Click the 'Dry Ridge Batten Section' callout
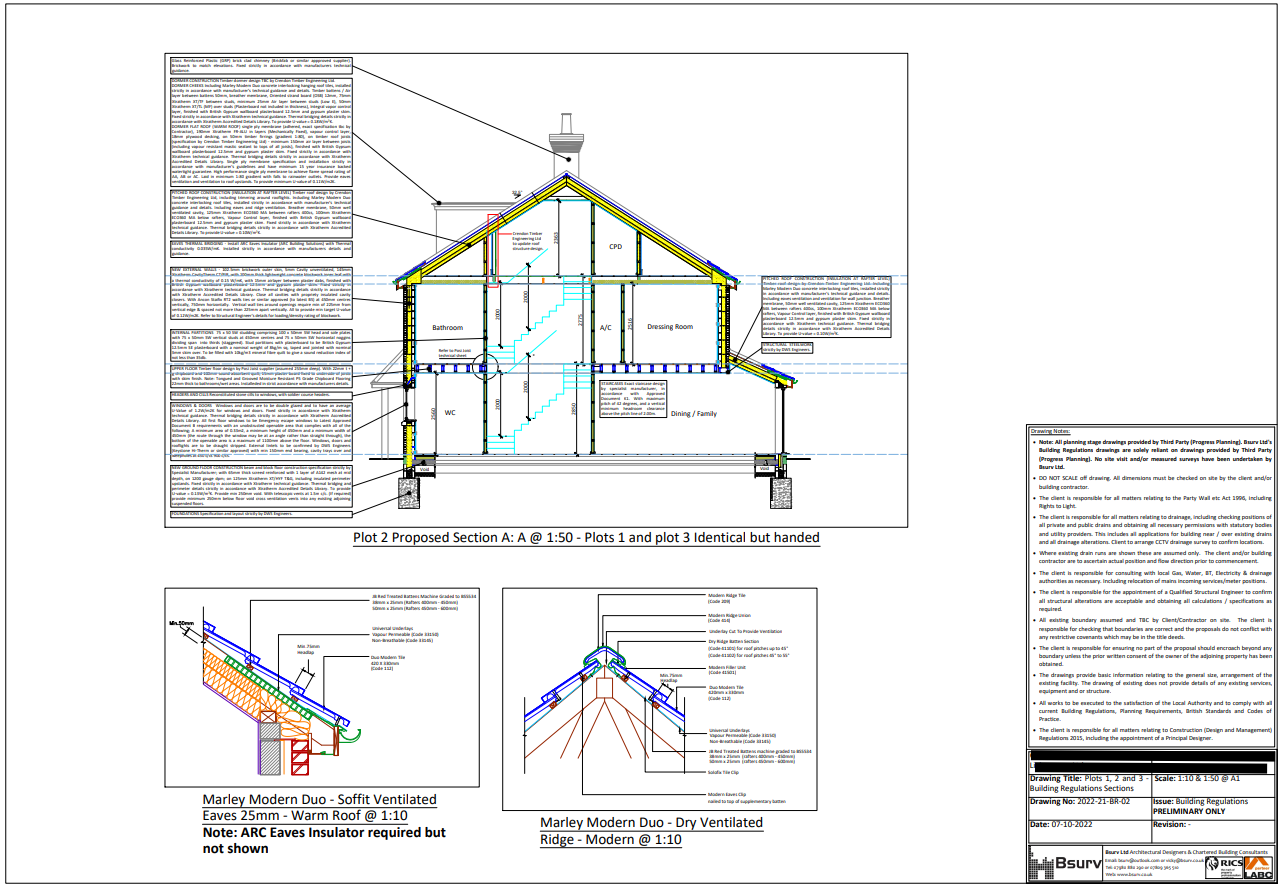Screen dimensions: 1280x886 click(748, 647)
